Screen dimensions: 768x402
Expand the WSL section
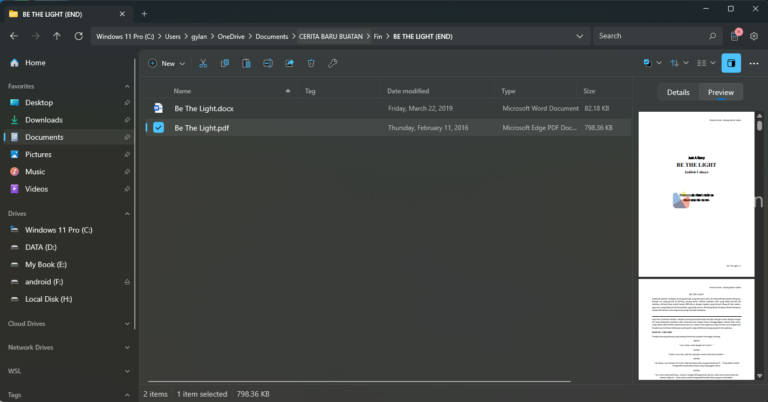pos(127,371)
